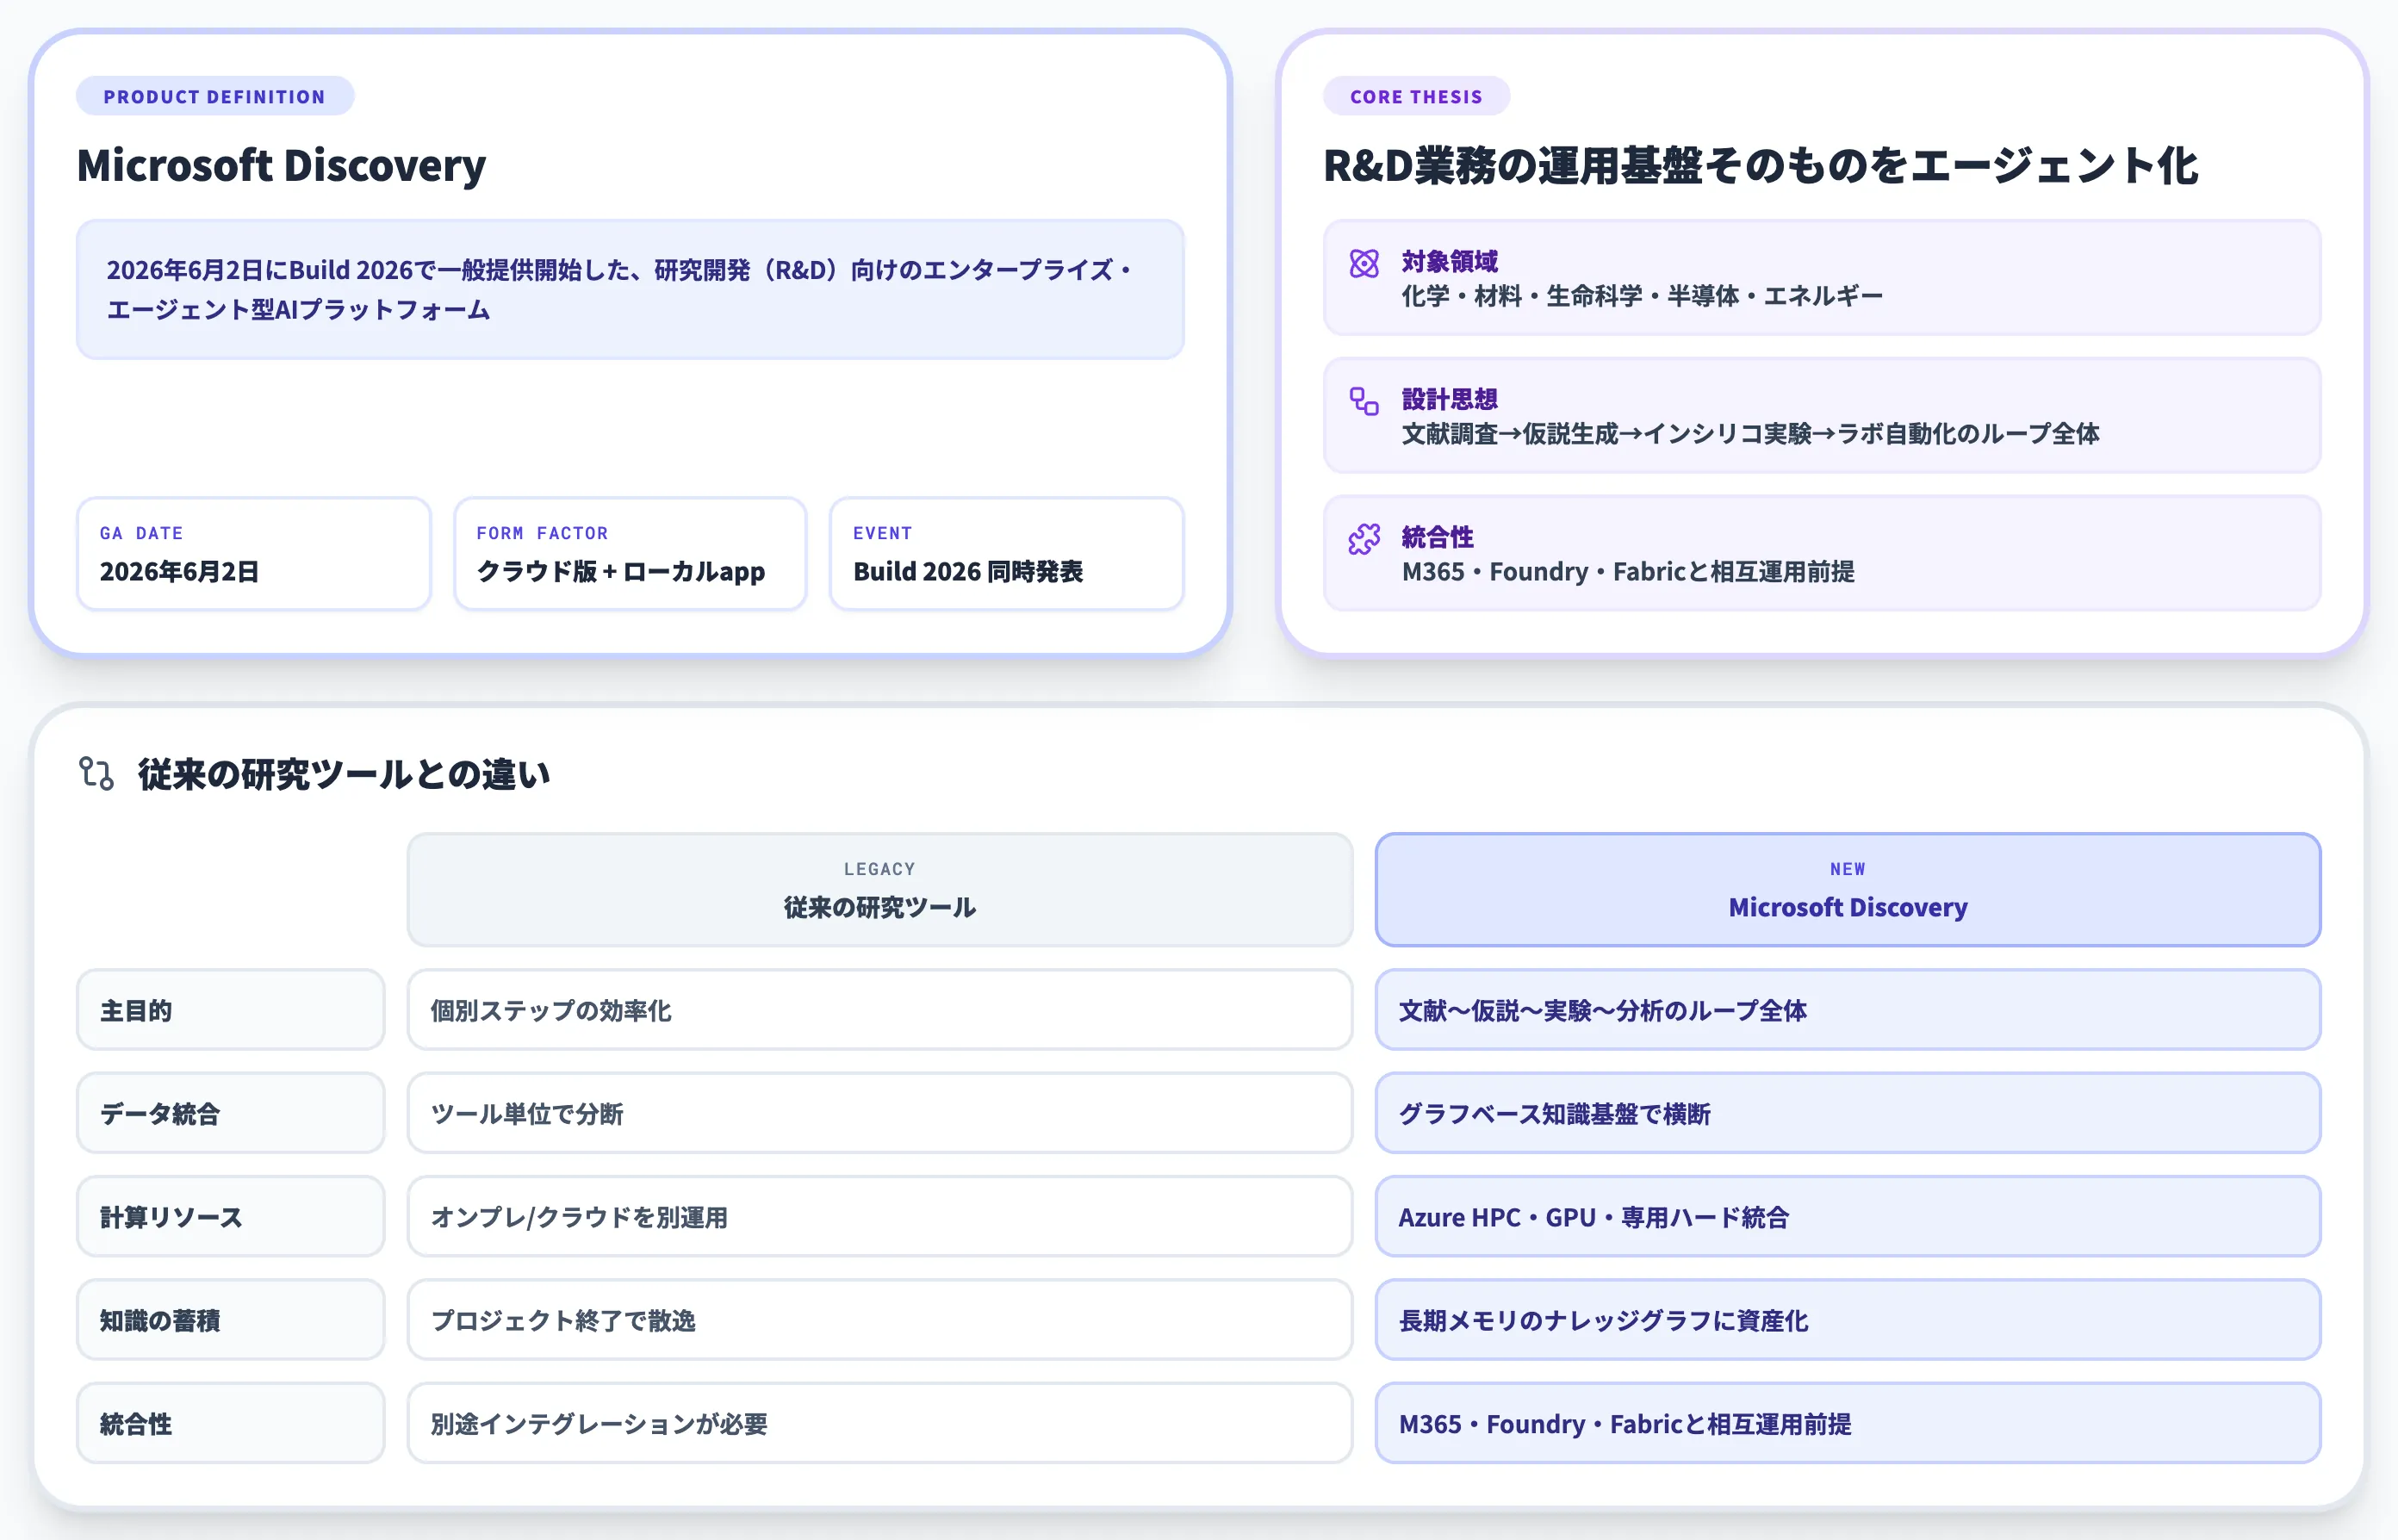Click the 設計思想 title

[x=1450, y=400]
